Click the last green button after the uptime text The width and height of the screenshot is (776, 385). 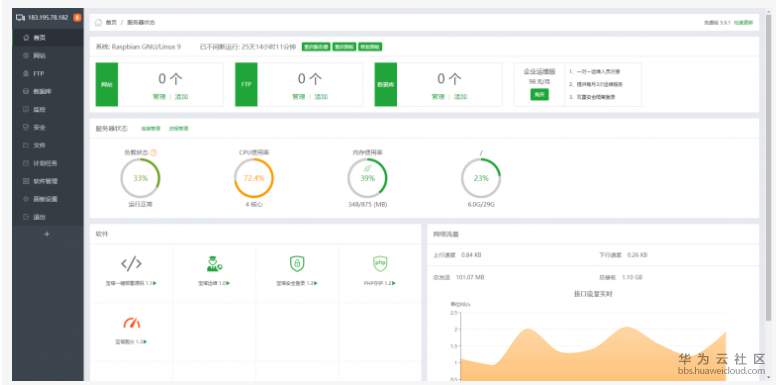370,47
